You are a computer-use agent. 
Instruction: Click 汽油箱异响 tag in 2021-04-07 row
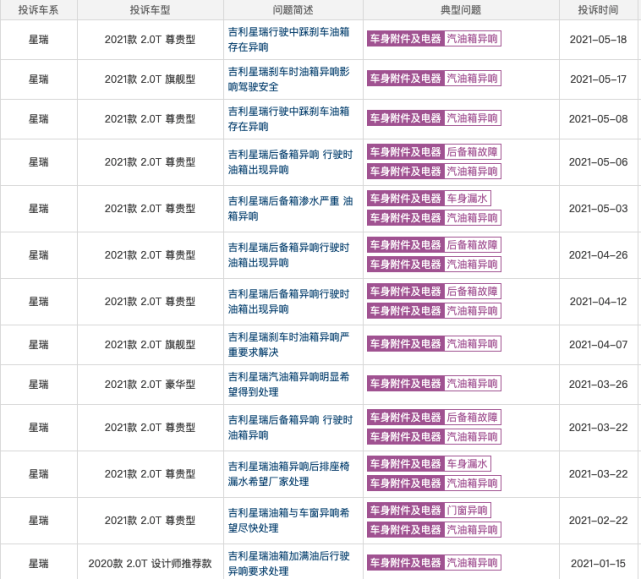pyautogui.click(x=472, y=344)
